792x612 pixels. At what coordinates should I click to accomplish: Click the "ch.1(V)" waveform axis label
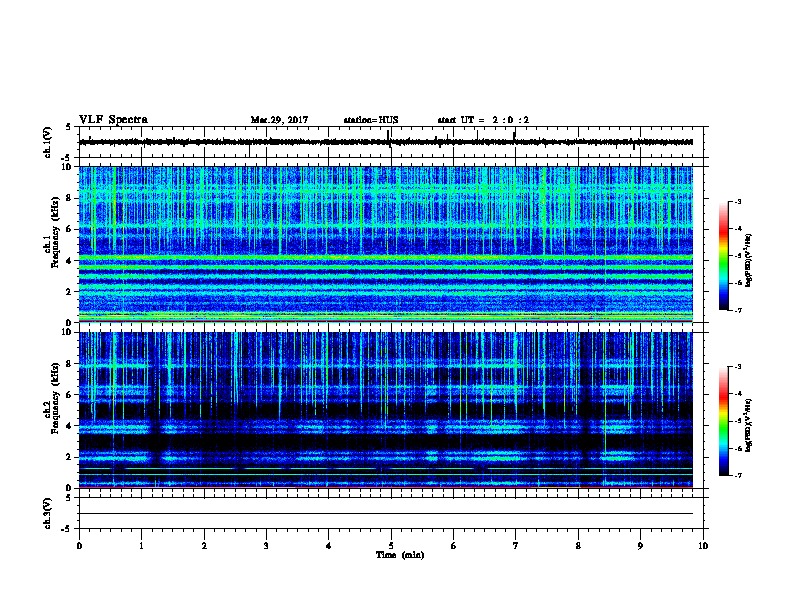click(48, 142)
